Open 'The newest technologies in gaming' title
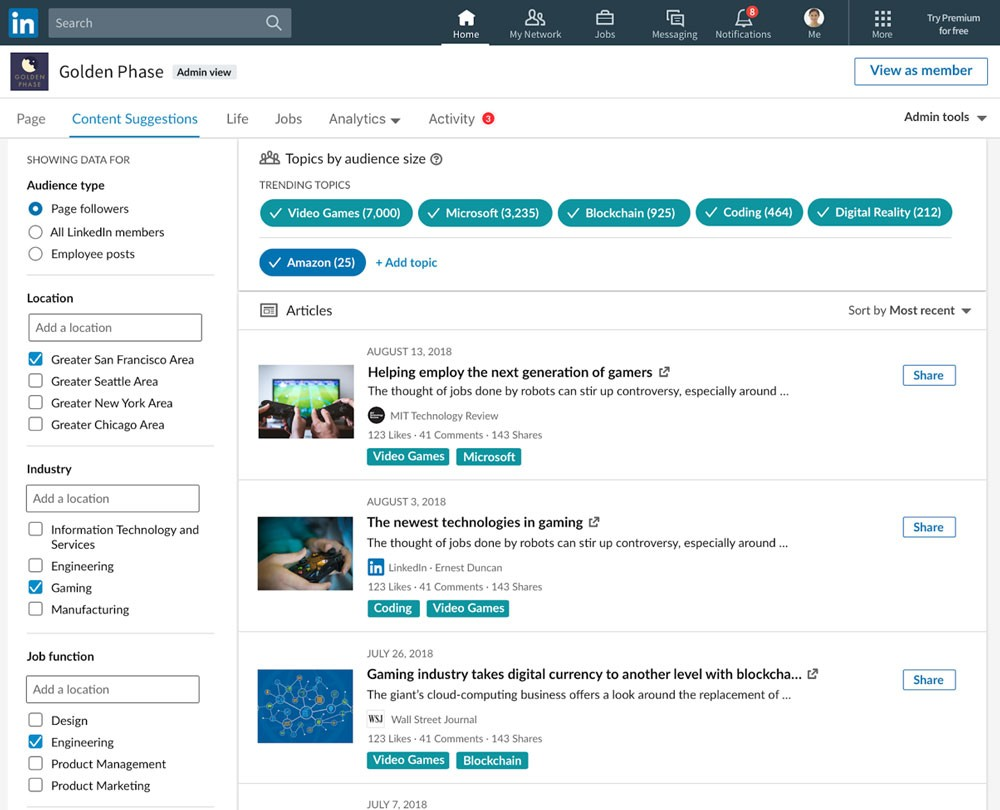The width and height of the screenshot is (1000, 810). (474, 522)
